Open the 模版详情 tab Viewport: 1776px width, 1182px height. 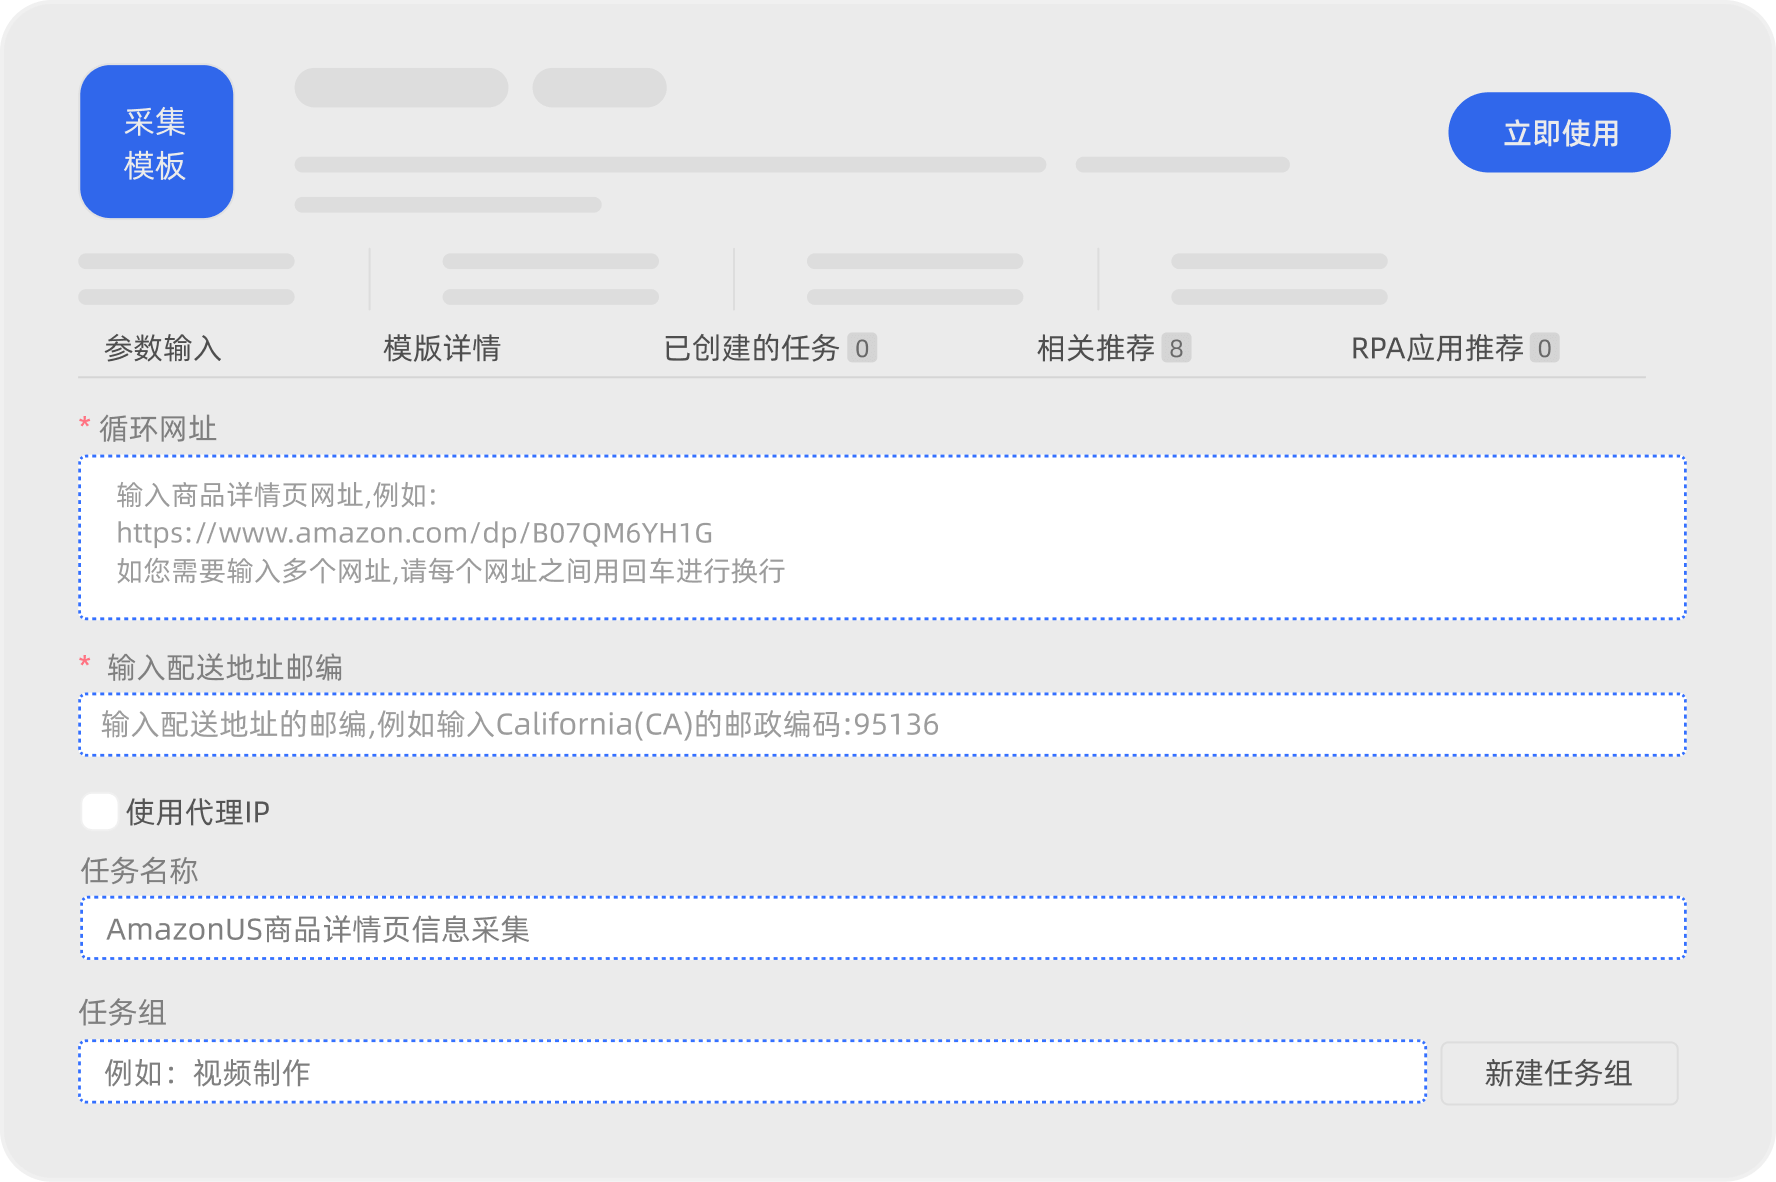point(441,348)
